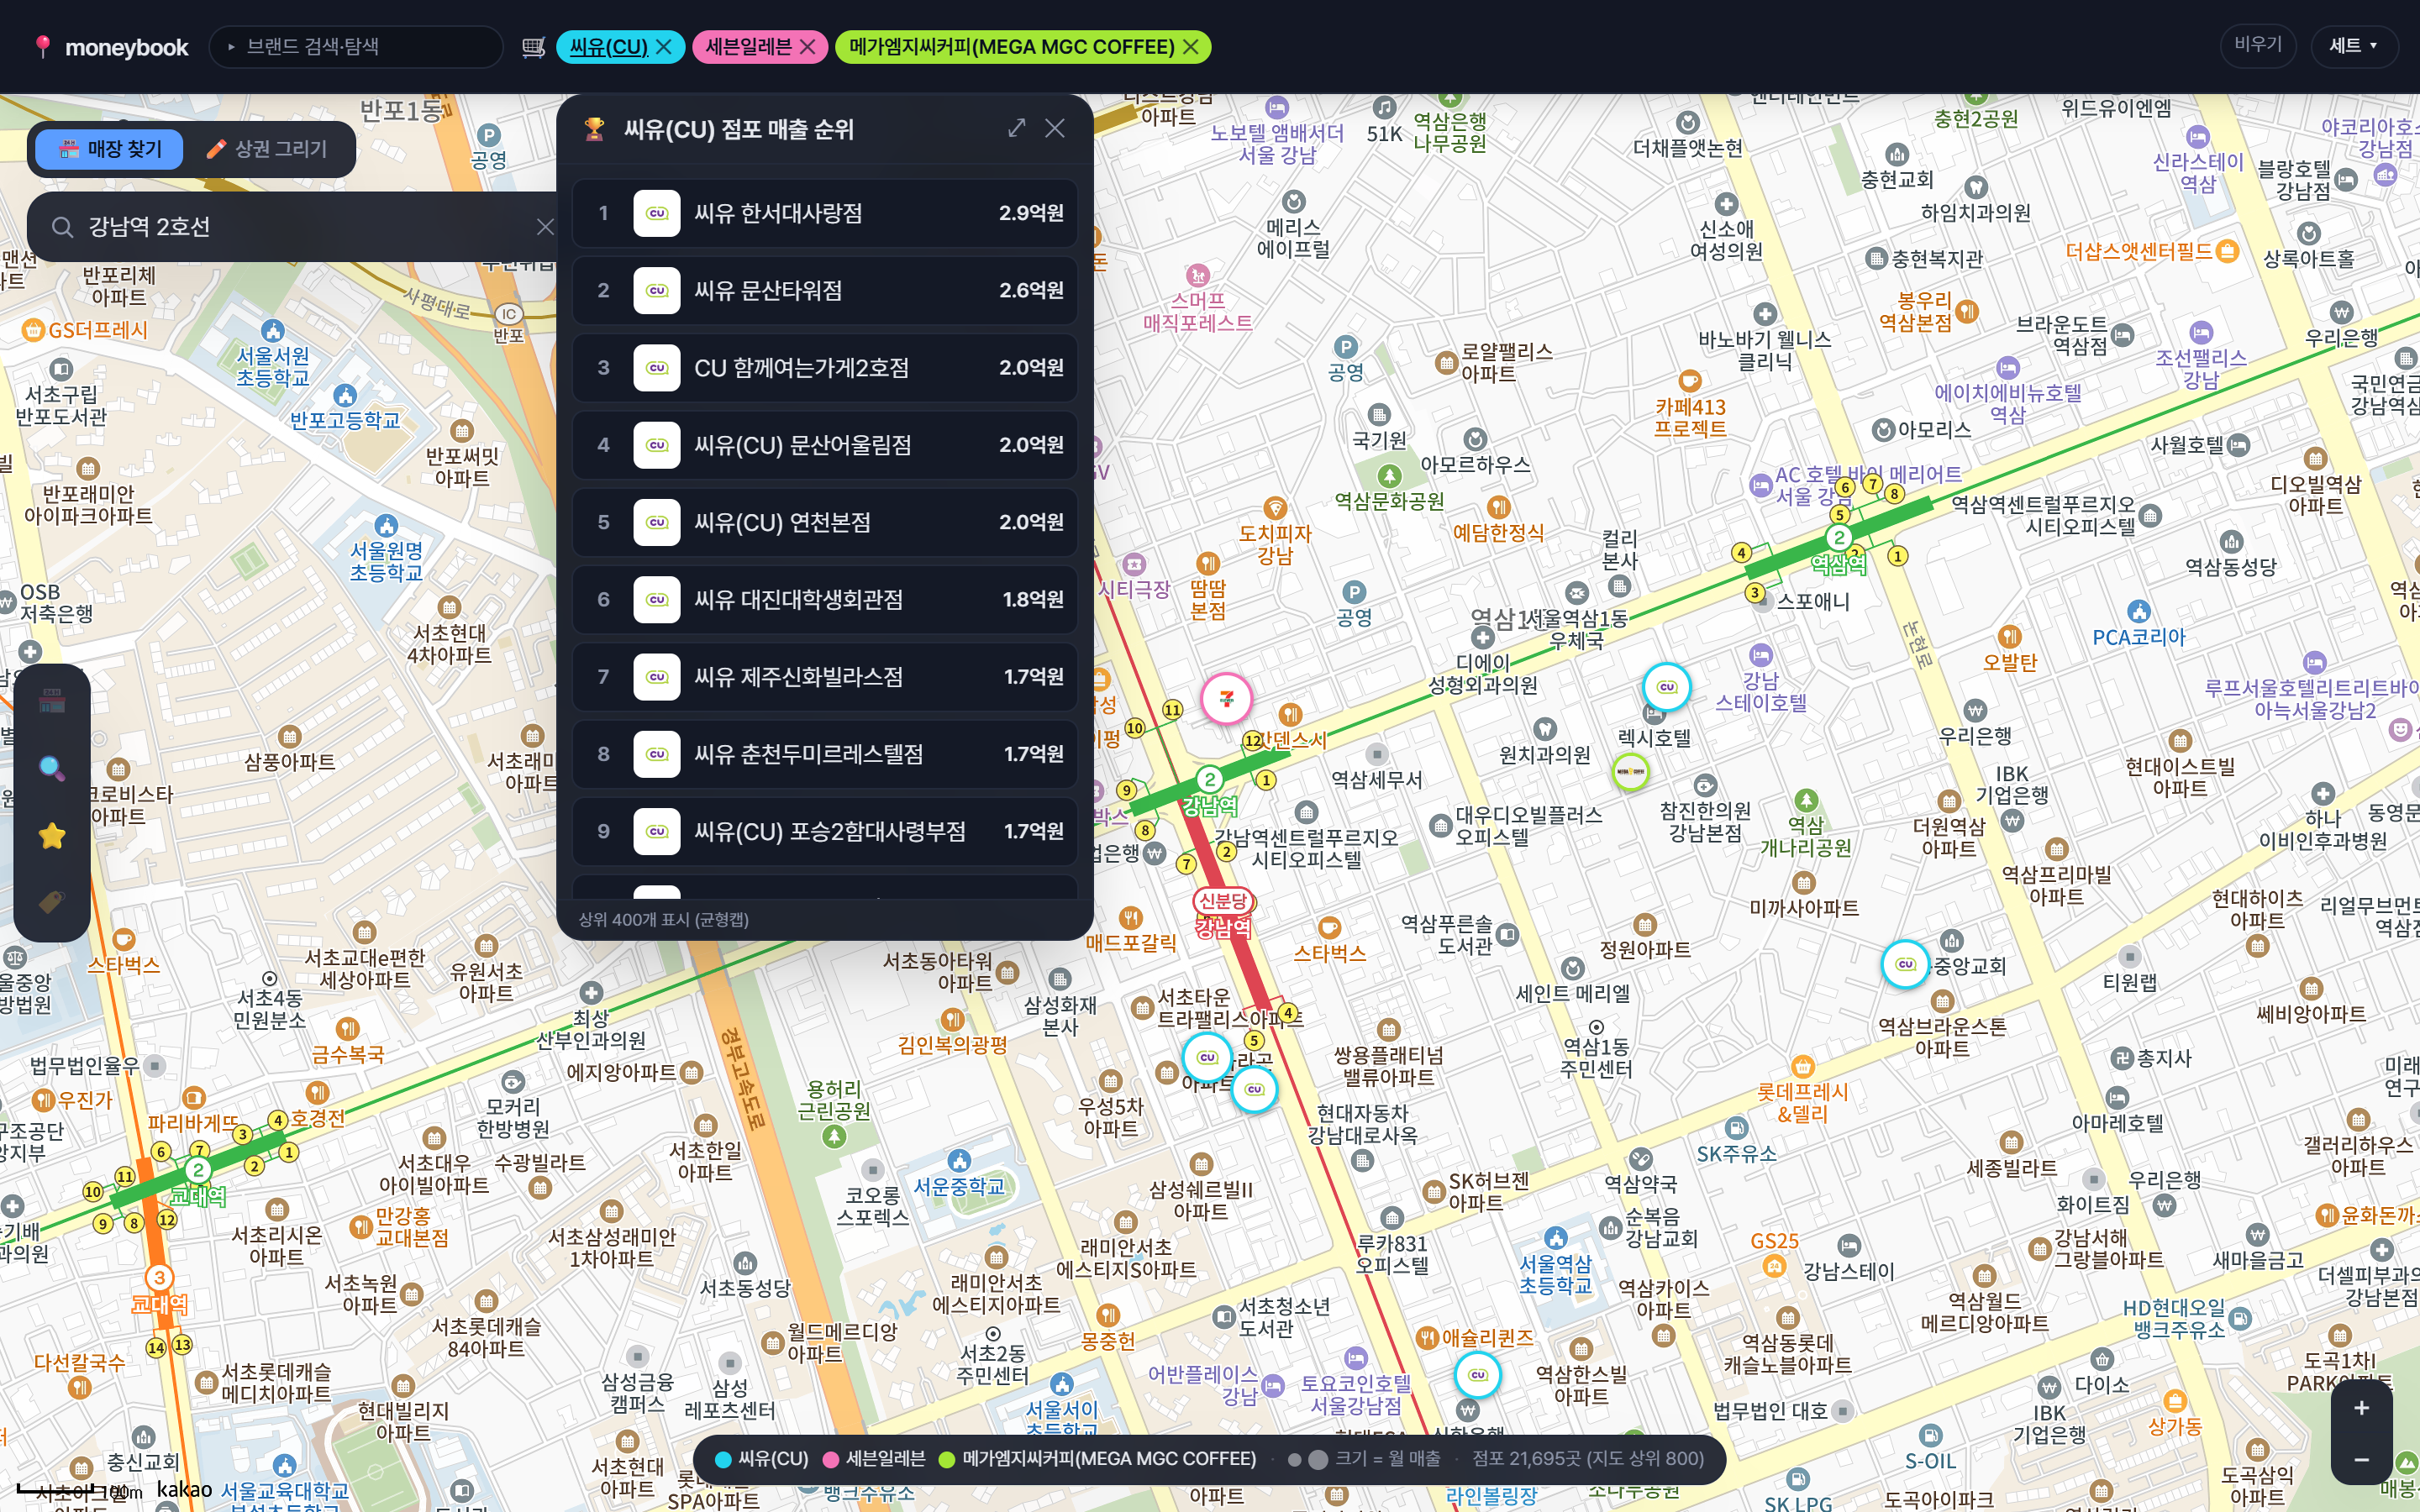Remove the MEGA MGC COFFEE brand chip

[x=1191, y=47]
